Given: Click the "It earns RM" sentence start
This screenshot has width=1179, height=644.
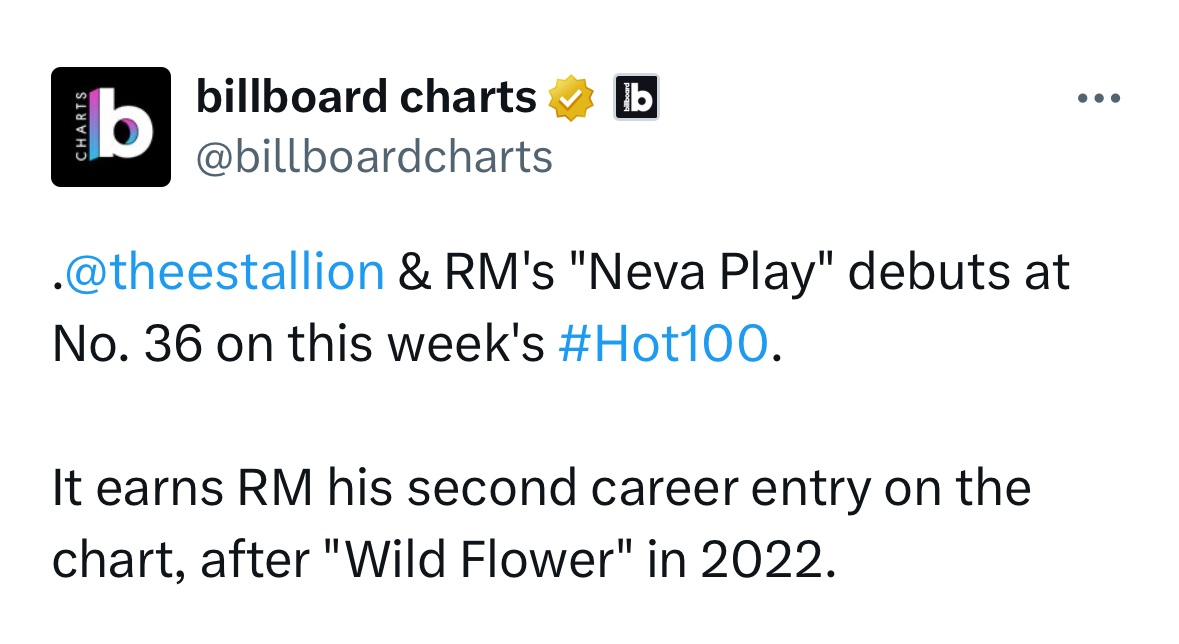Looking at the screenshot, I should pyautogui.click(x=182, y=488).
